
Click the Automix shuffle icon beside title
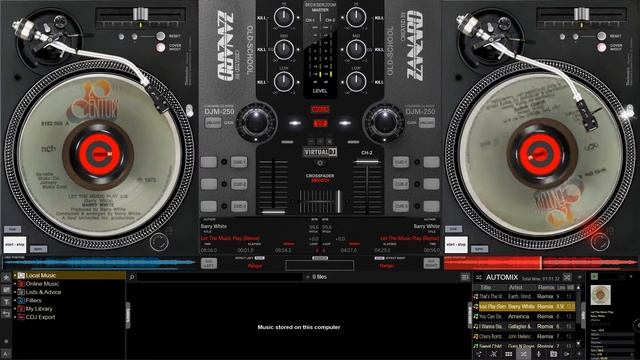[x=479, y=277]
